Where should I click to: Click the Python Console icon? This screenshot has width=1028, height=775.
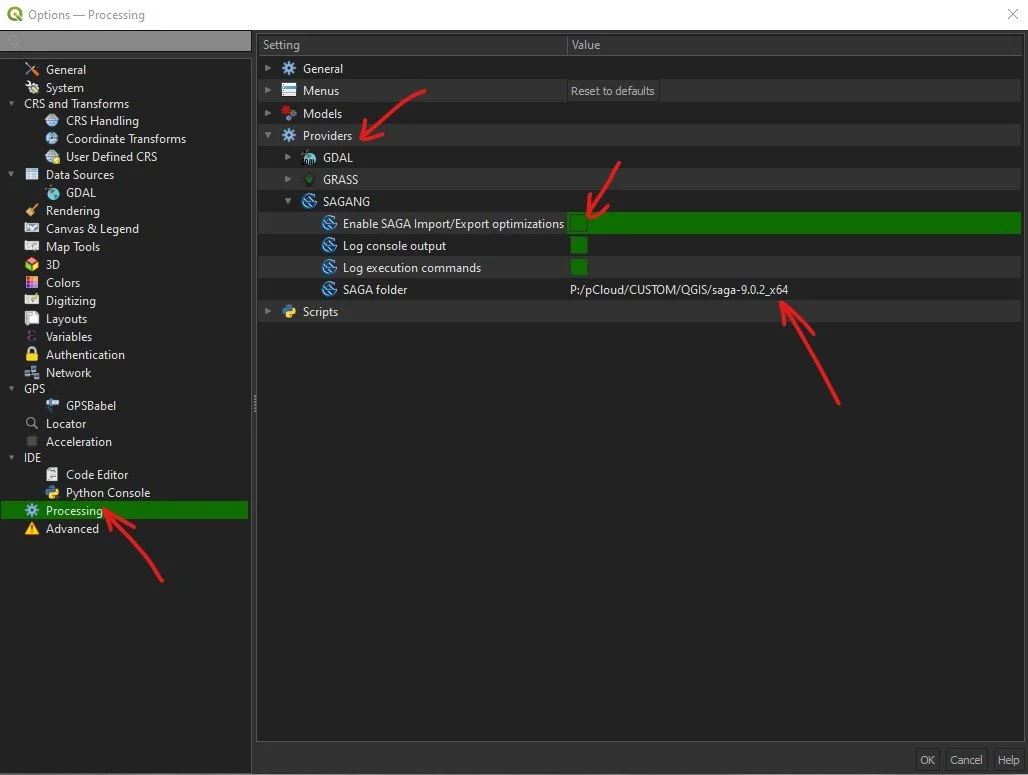tap(52, 492)
